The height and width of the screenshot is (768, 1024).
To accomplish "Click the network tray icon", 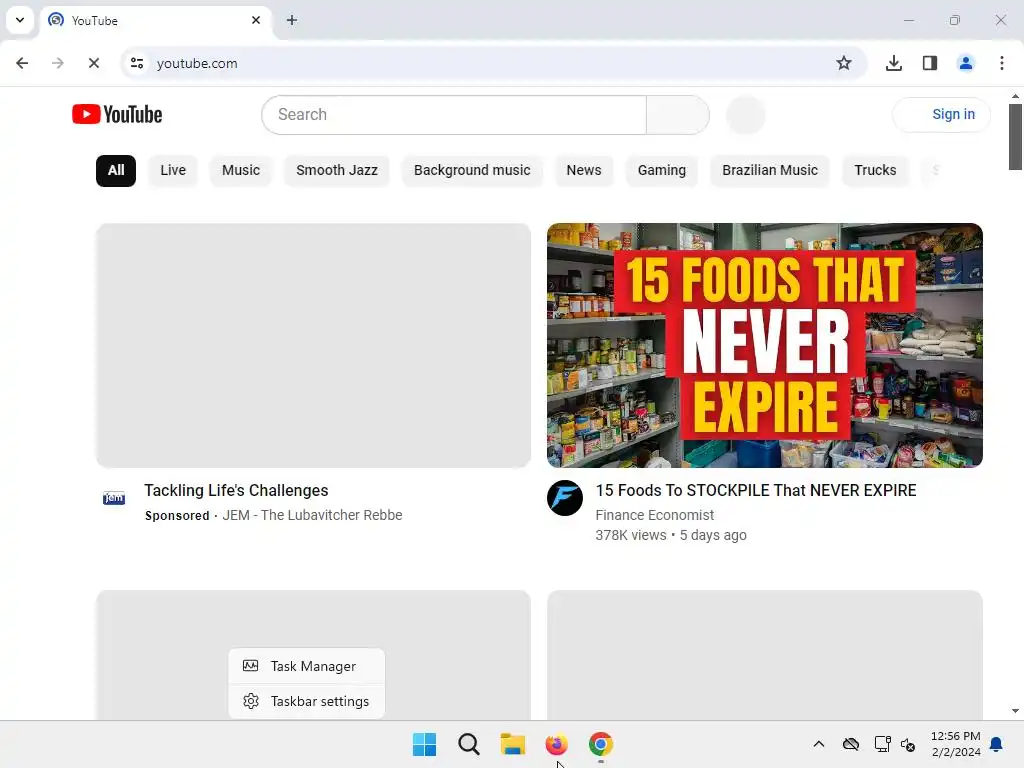I will click(882, 744).
